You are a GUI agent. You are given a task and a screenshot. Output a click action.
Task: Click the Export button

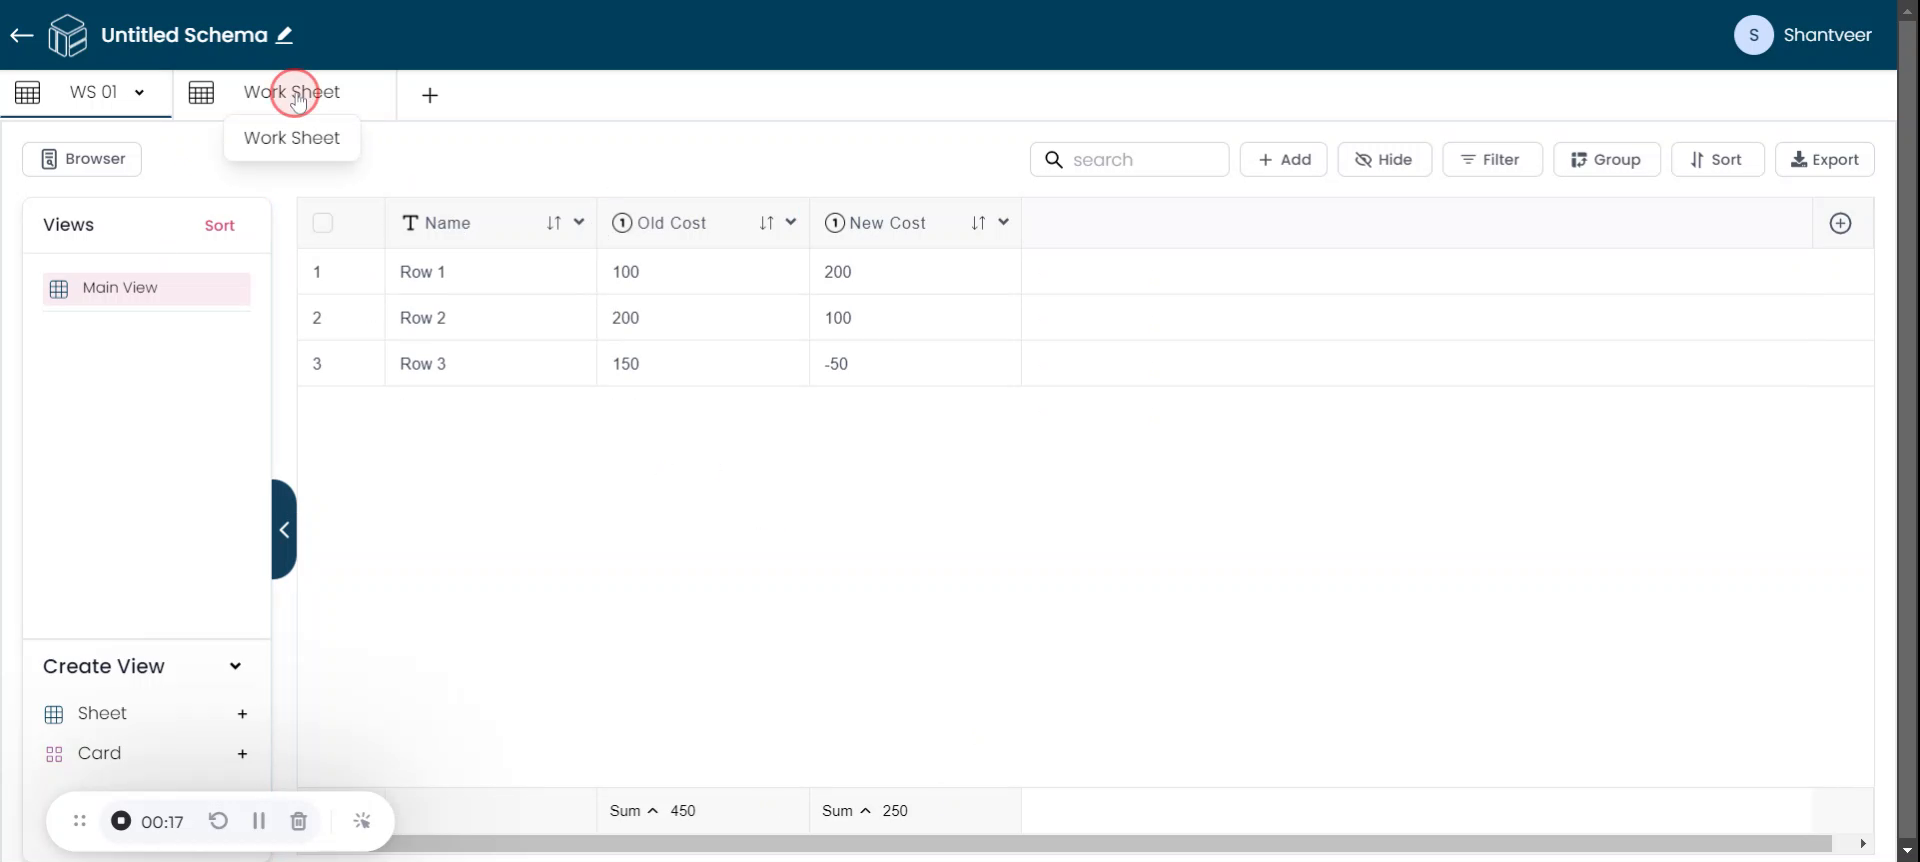pyautogui.click(x=1824, y=160)
